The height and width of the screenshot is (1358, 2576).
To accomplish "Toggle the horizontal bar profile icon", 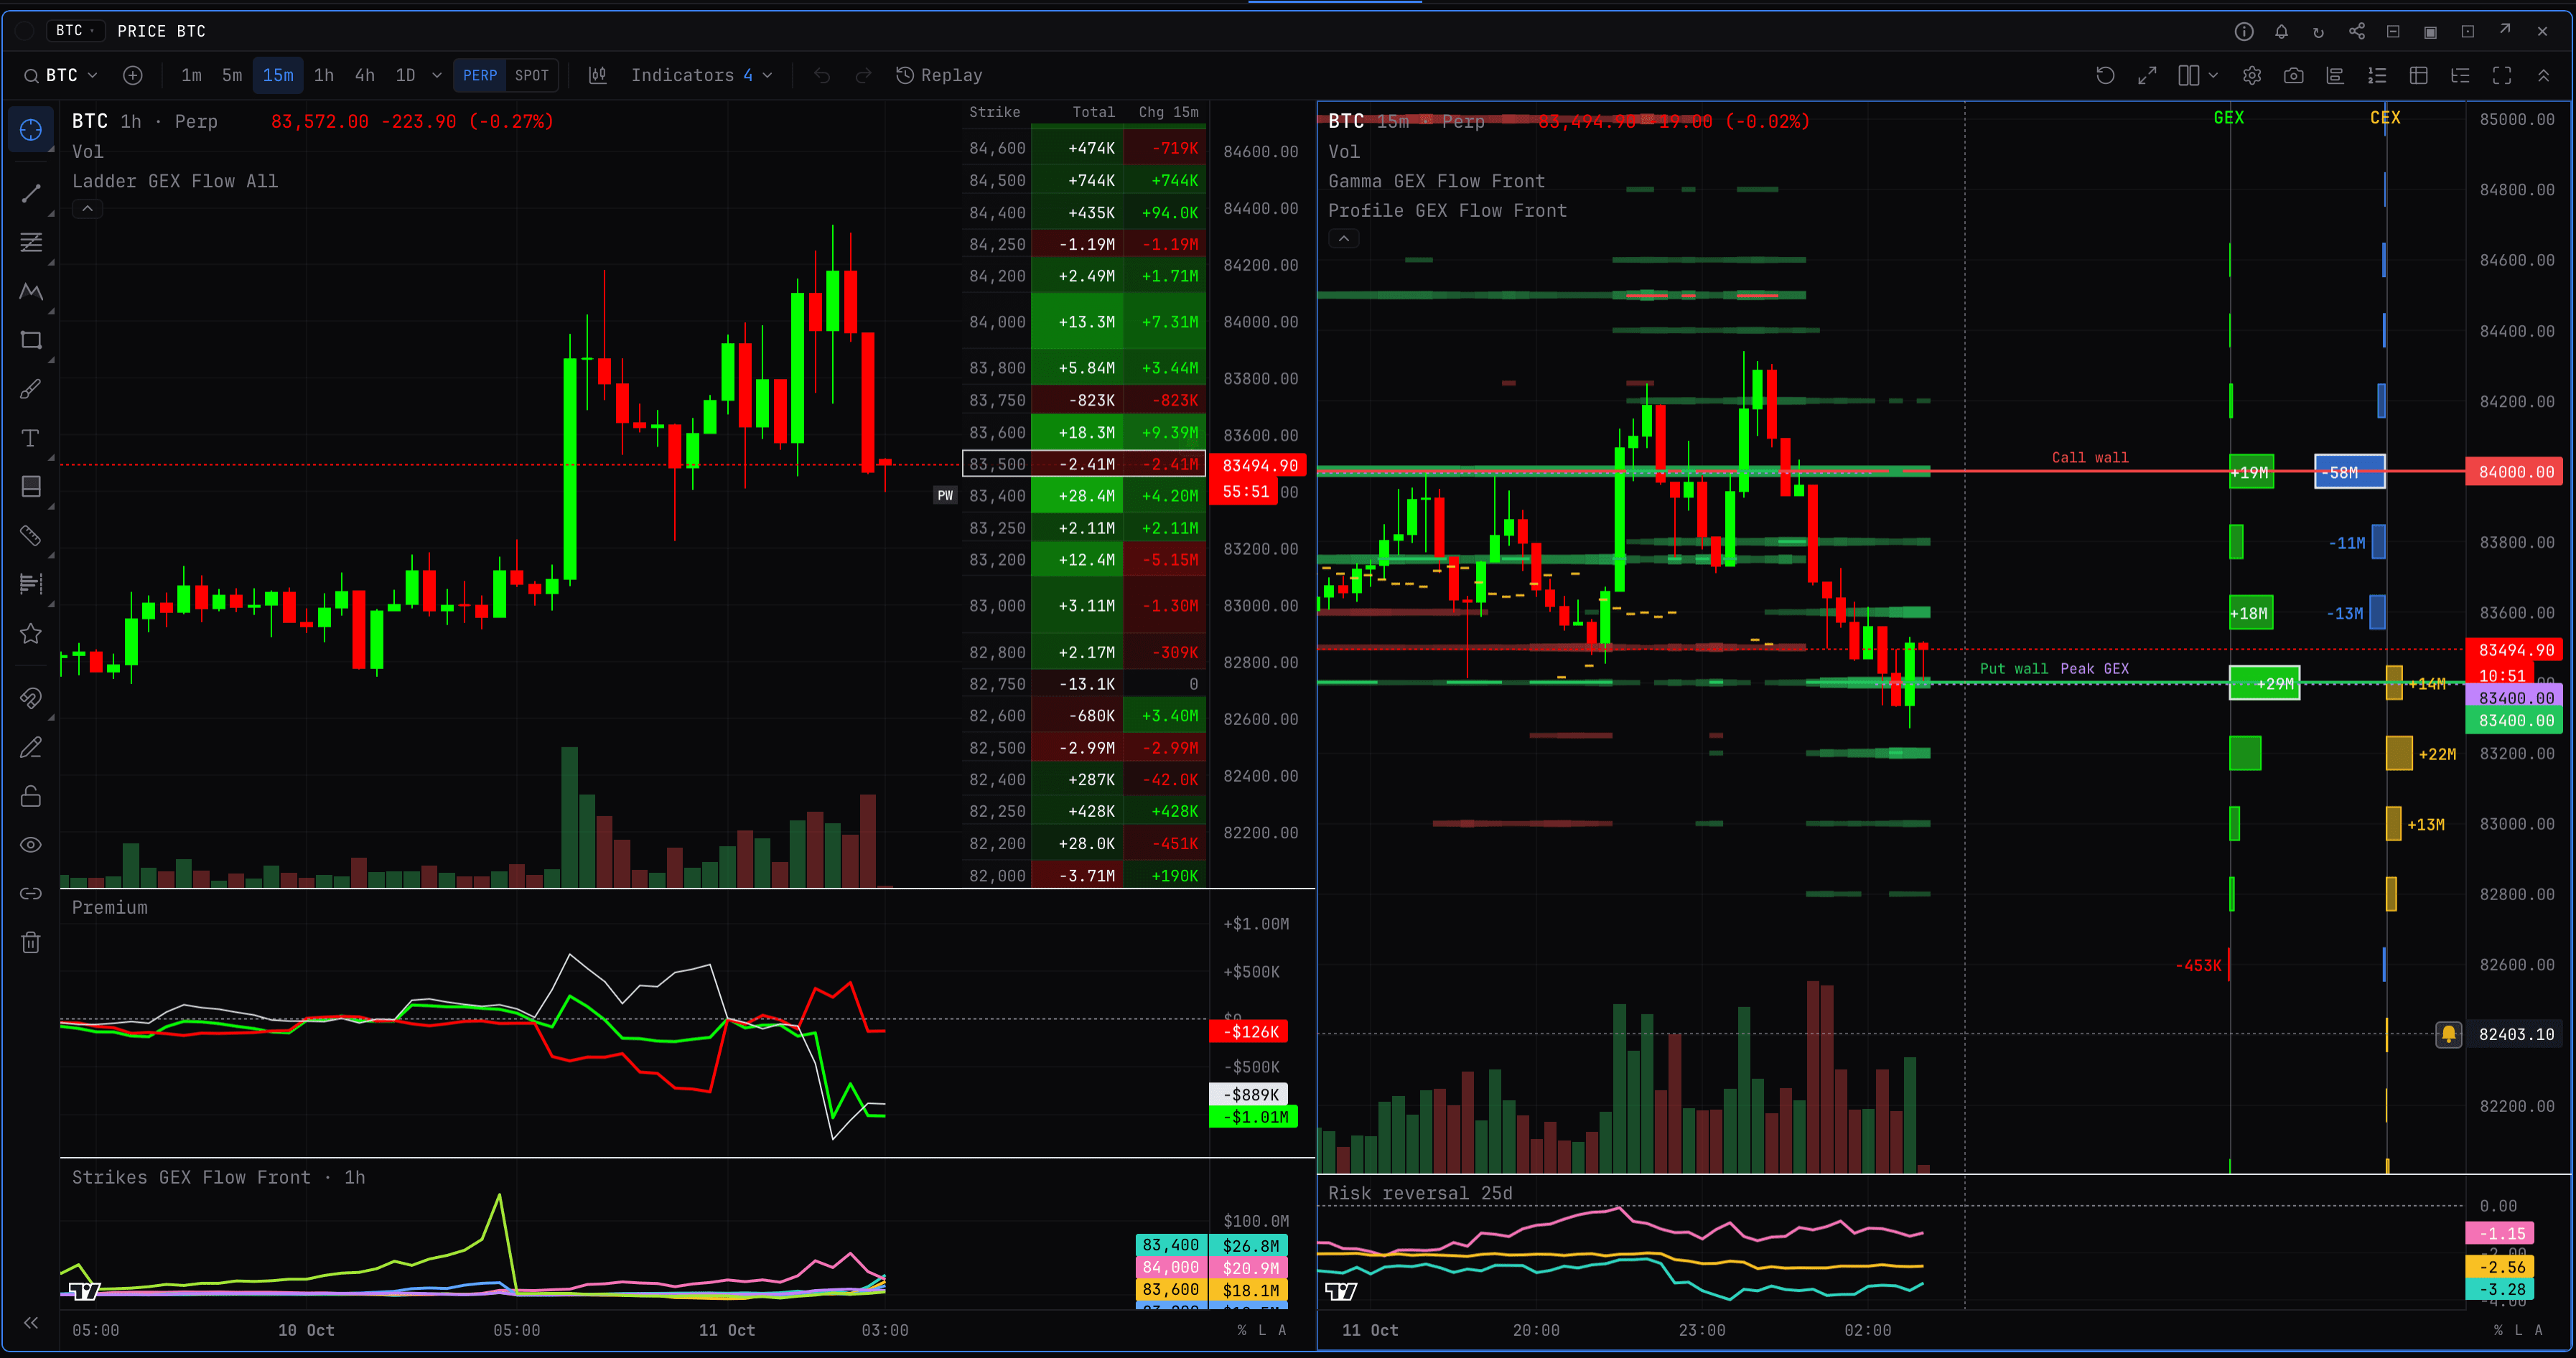I will [2335, 75].
